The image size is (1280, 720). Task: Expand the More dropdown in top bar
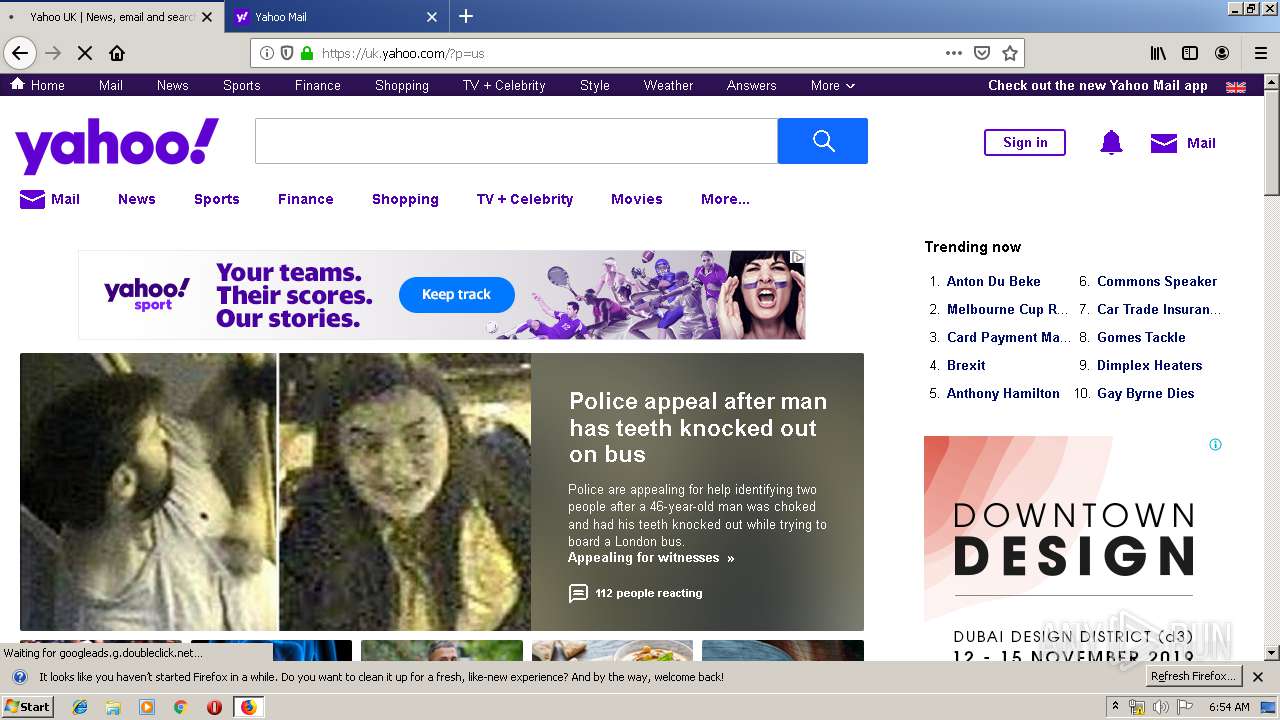[833, 86]
